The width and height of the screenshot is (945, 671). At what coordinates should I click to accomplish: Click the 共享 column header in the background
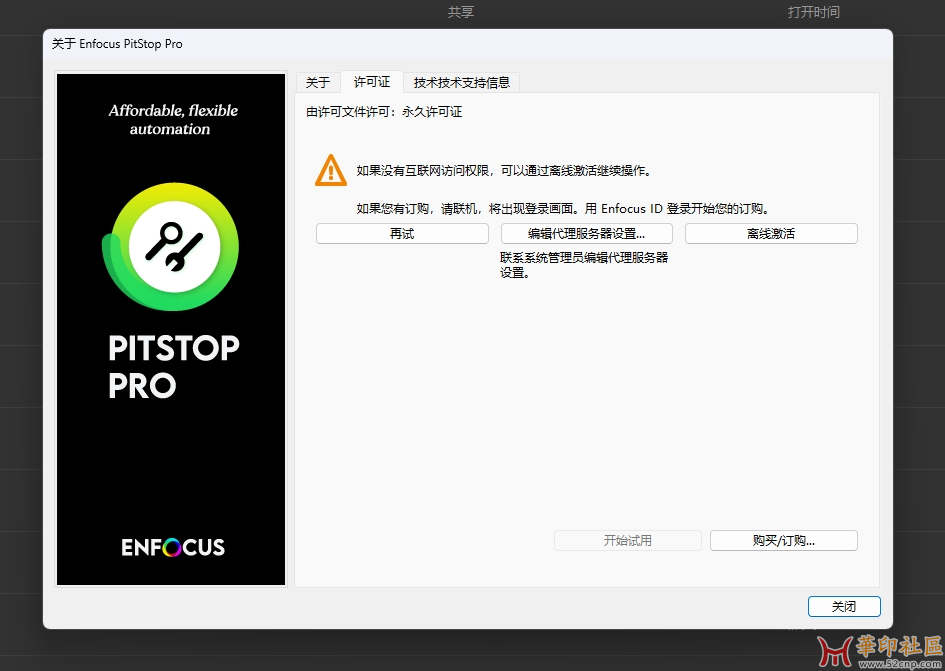click(461, 13)
